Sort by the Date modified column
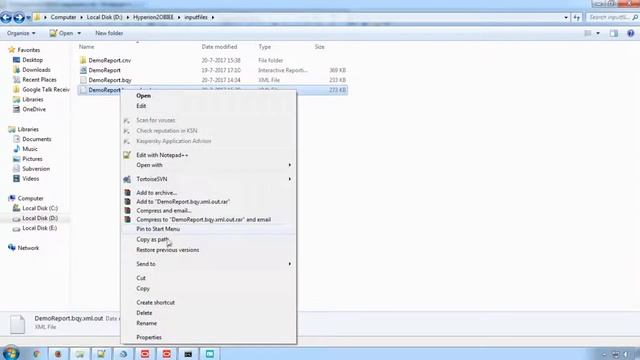 click(219, 47)
